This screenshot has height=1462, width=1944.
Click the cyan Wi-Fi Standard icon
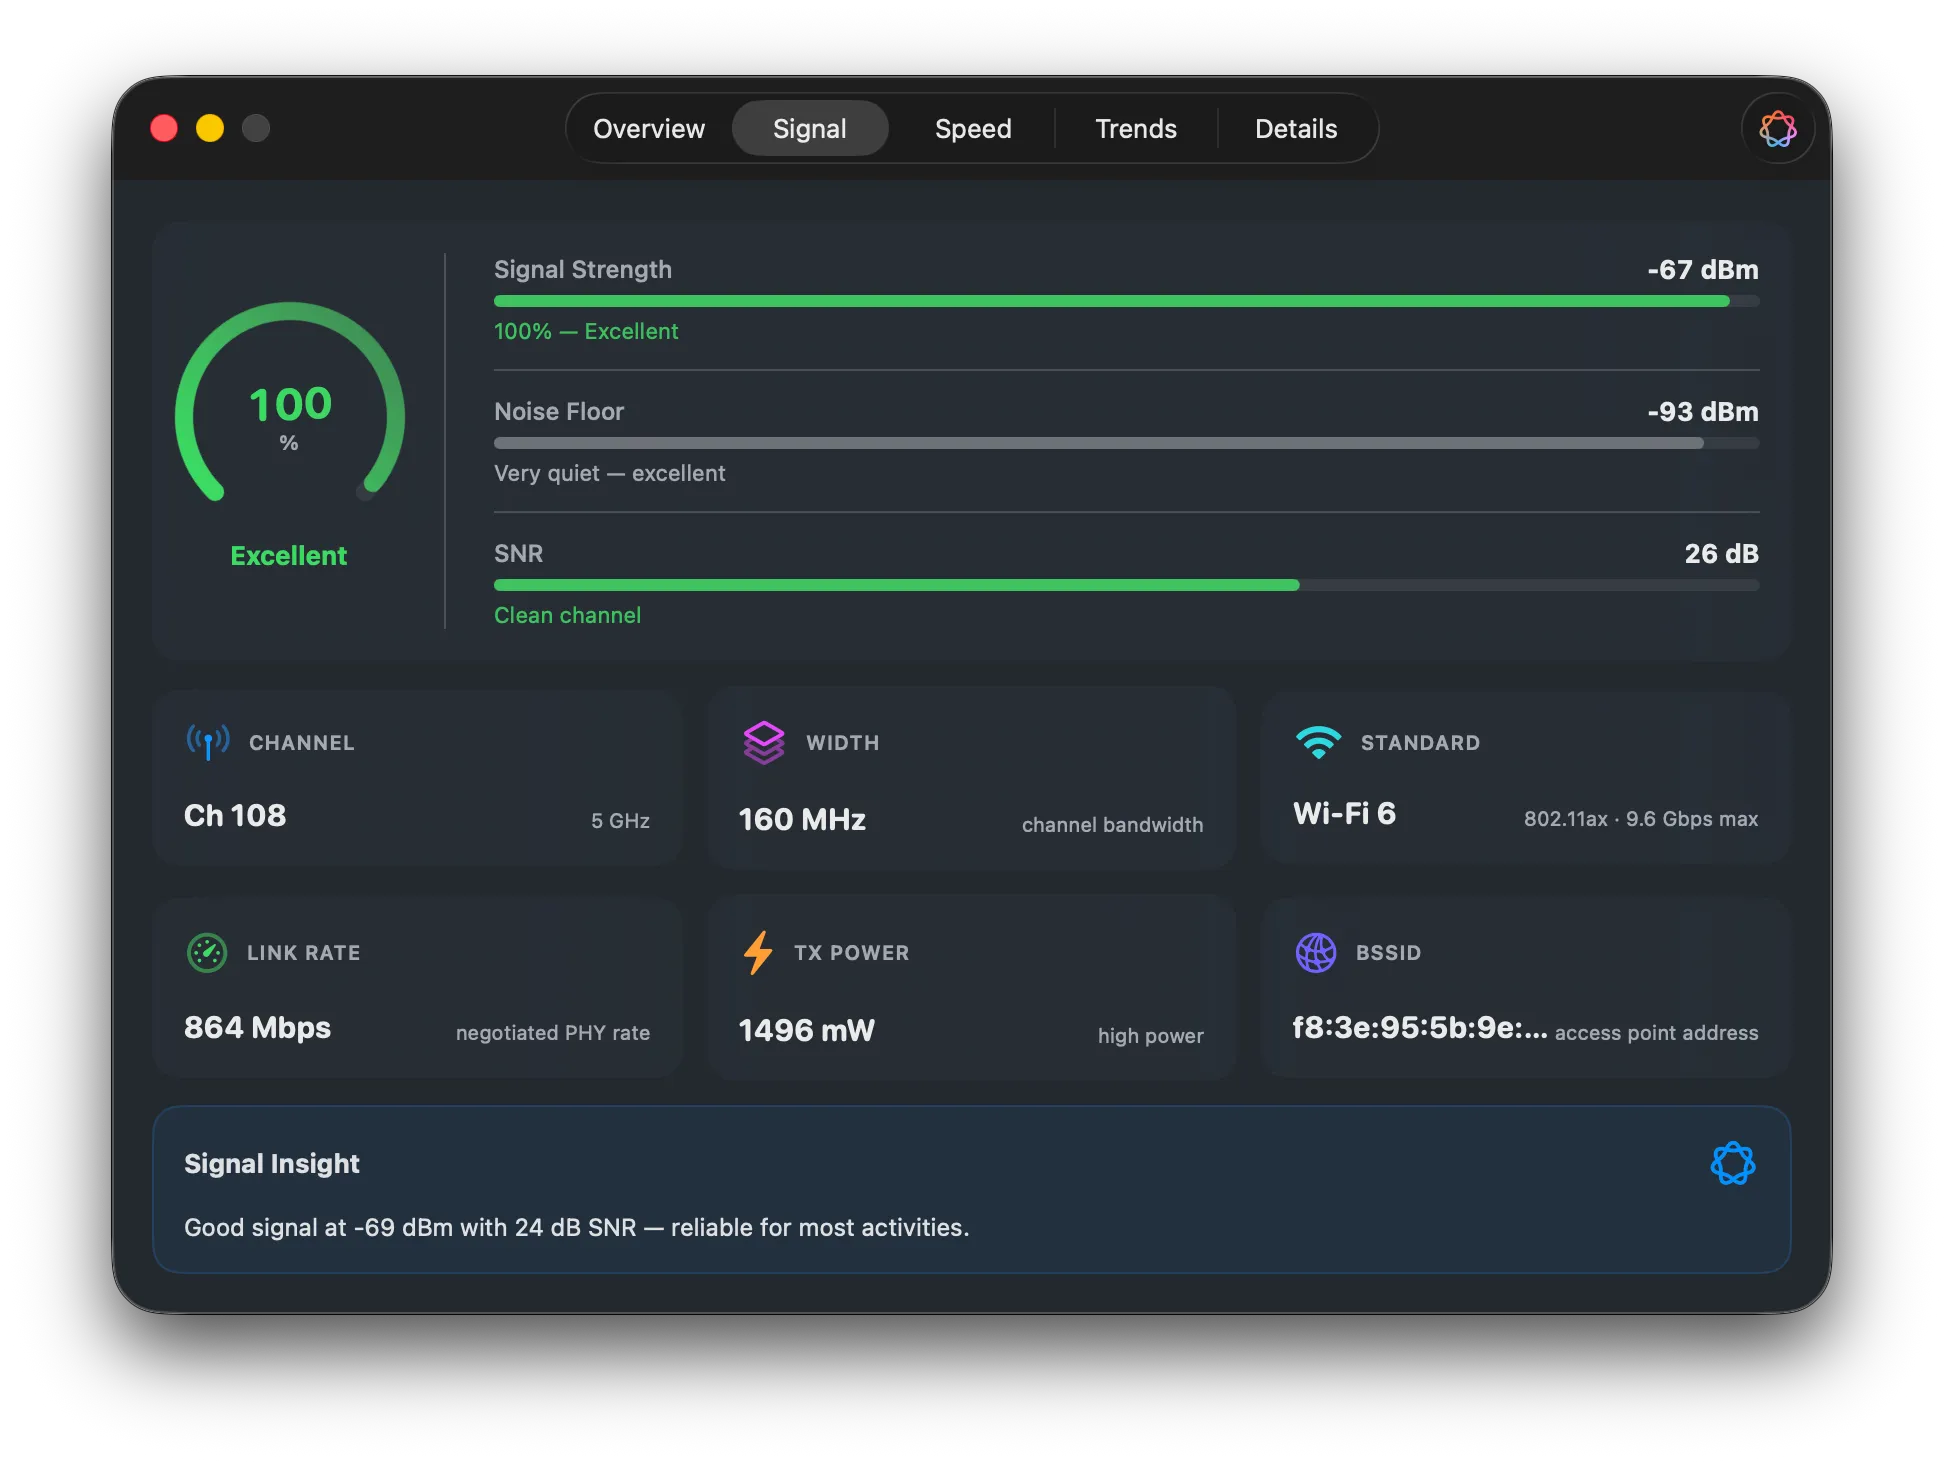point(1318,742)
